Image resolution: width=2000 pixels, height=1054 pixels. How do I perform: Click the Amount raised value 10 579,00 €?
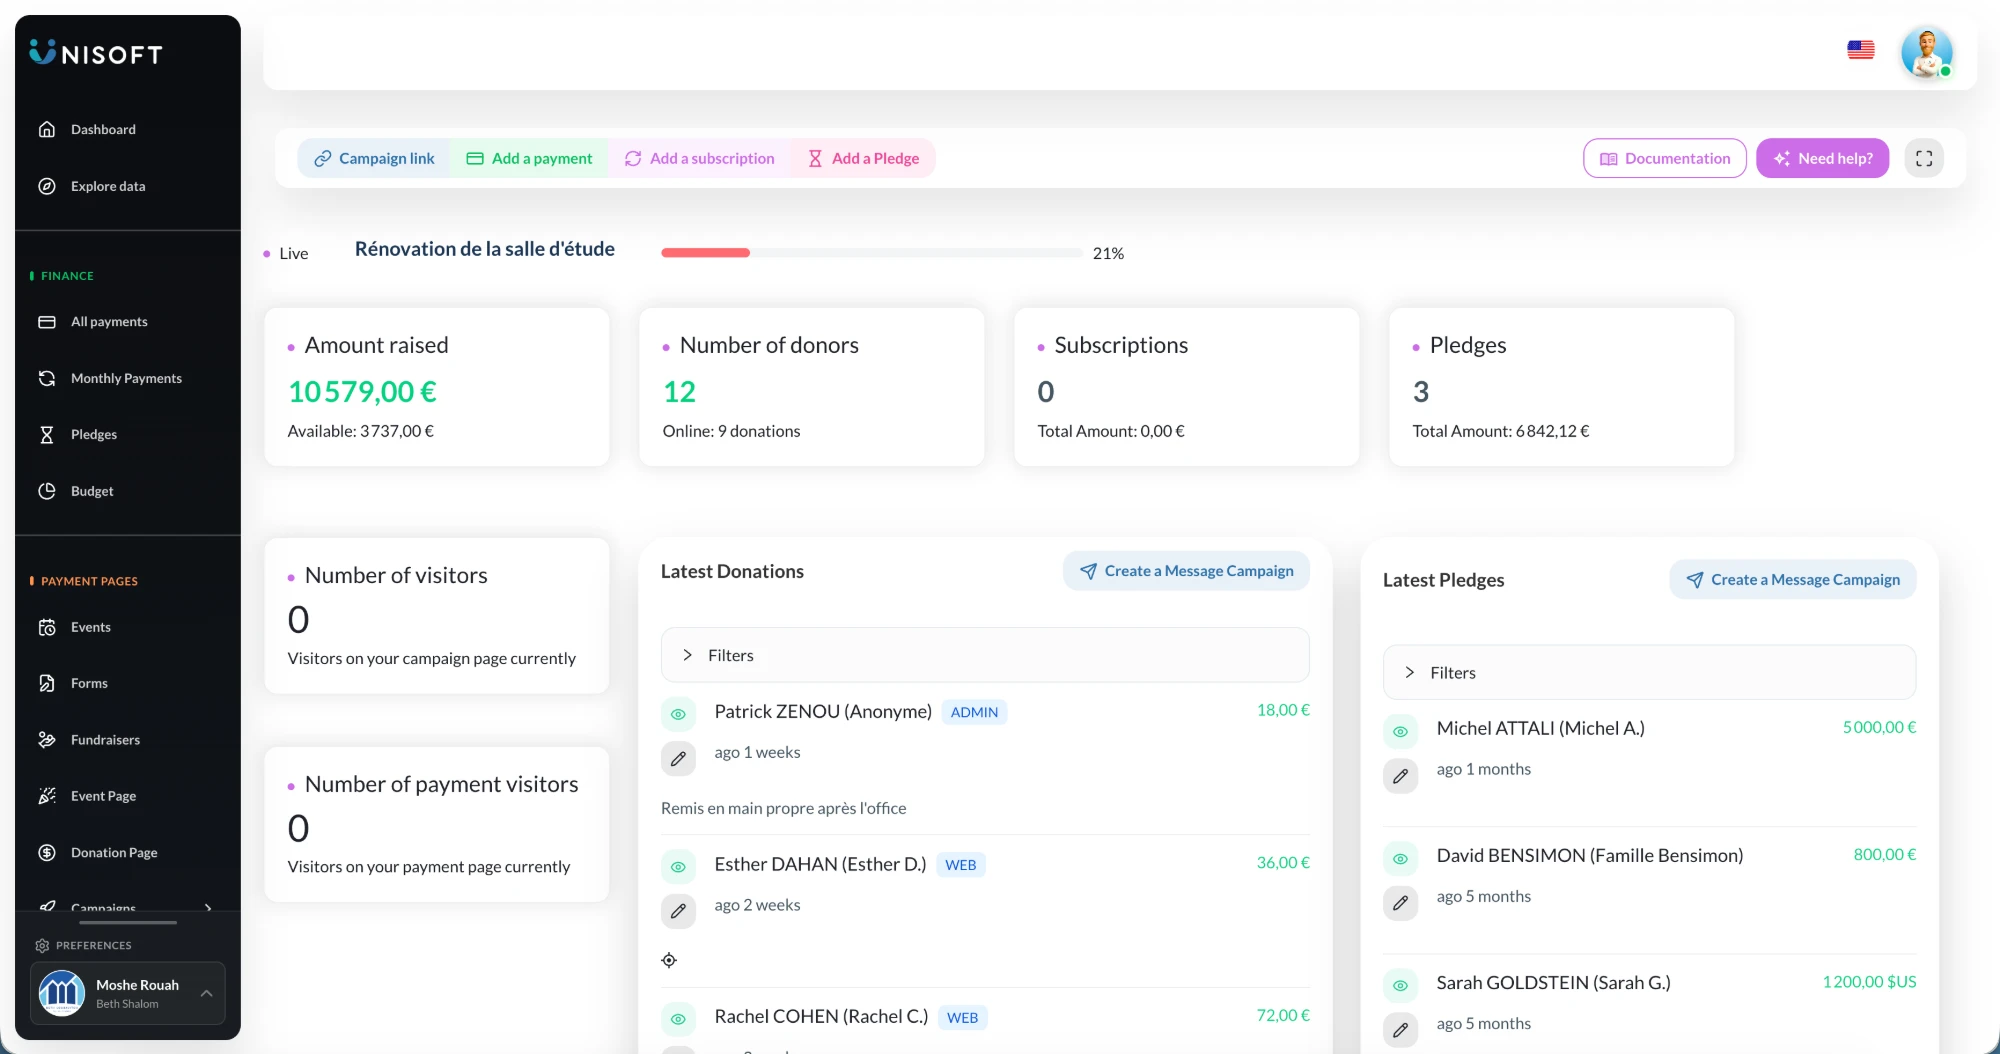coord(362,392)
